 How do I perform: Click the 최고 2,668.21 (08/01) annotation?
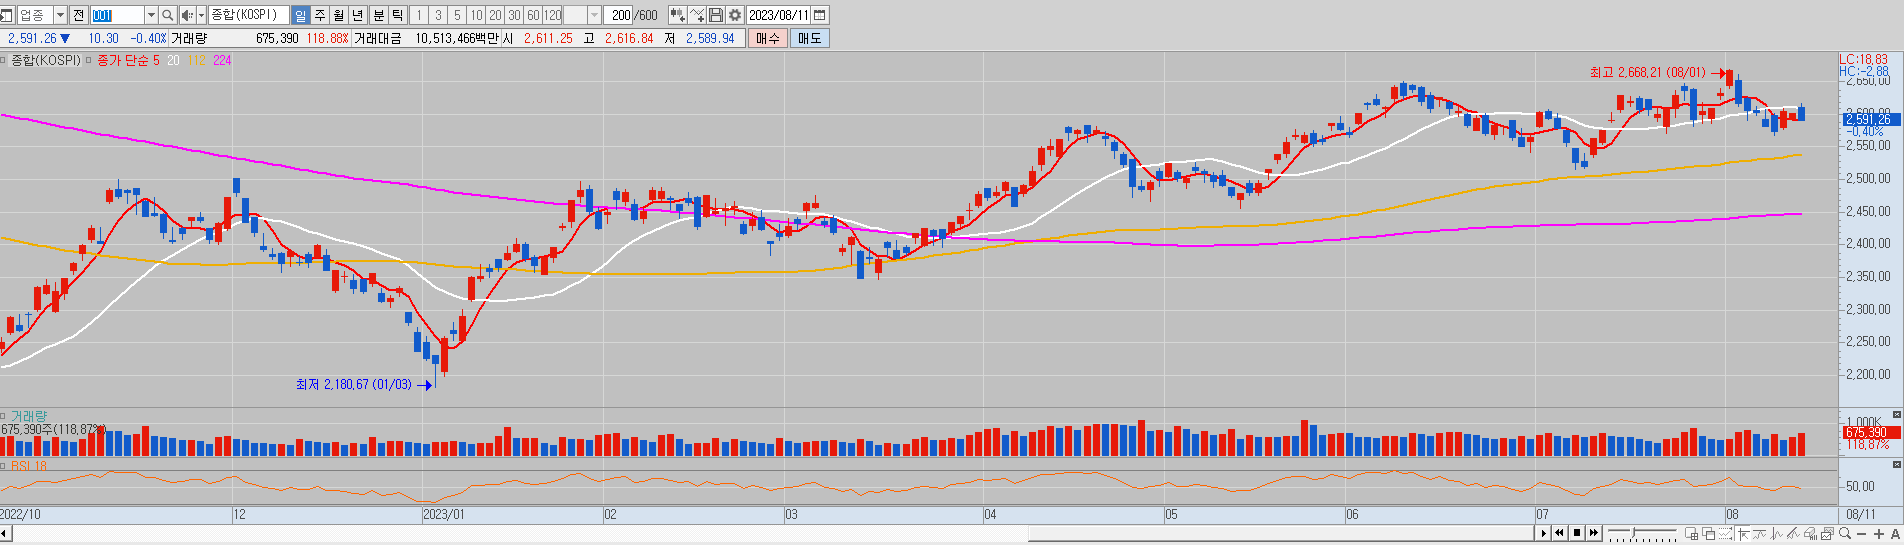pyautogui.click(x=1647, y=72)
